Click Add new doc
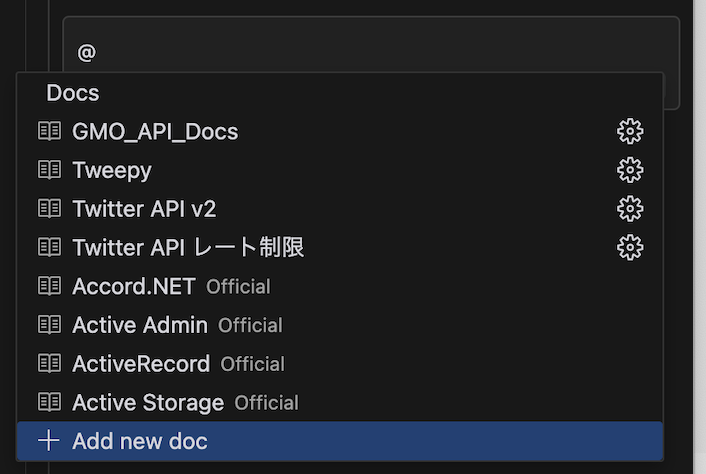The height and width of the screenshot is (474, 706). [340, 441]
